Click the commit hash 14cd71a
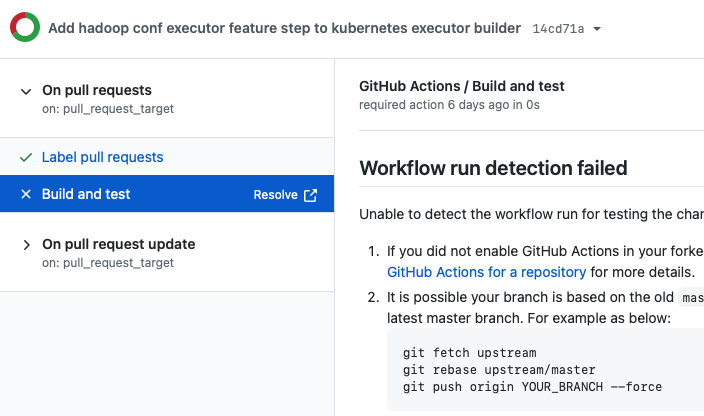 558,29
